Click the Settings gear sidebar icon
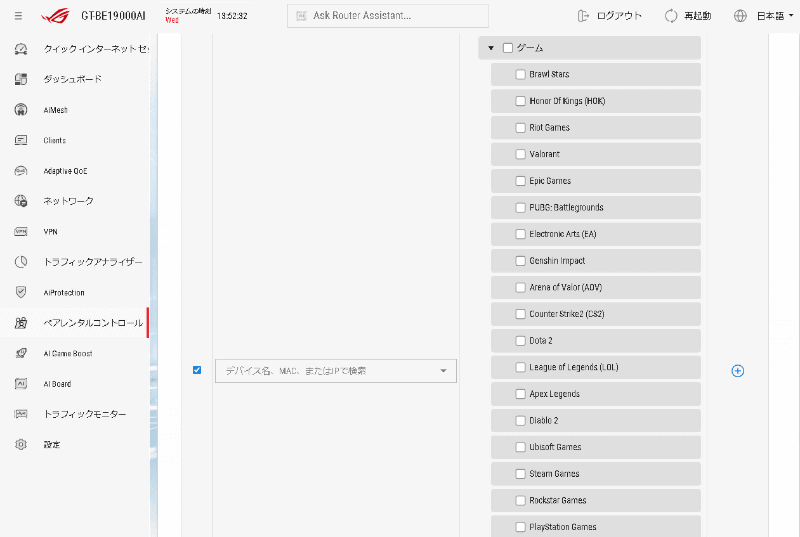The image size is (800, 537). click(21, 445)
